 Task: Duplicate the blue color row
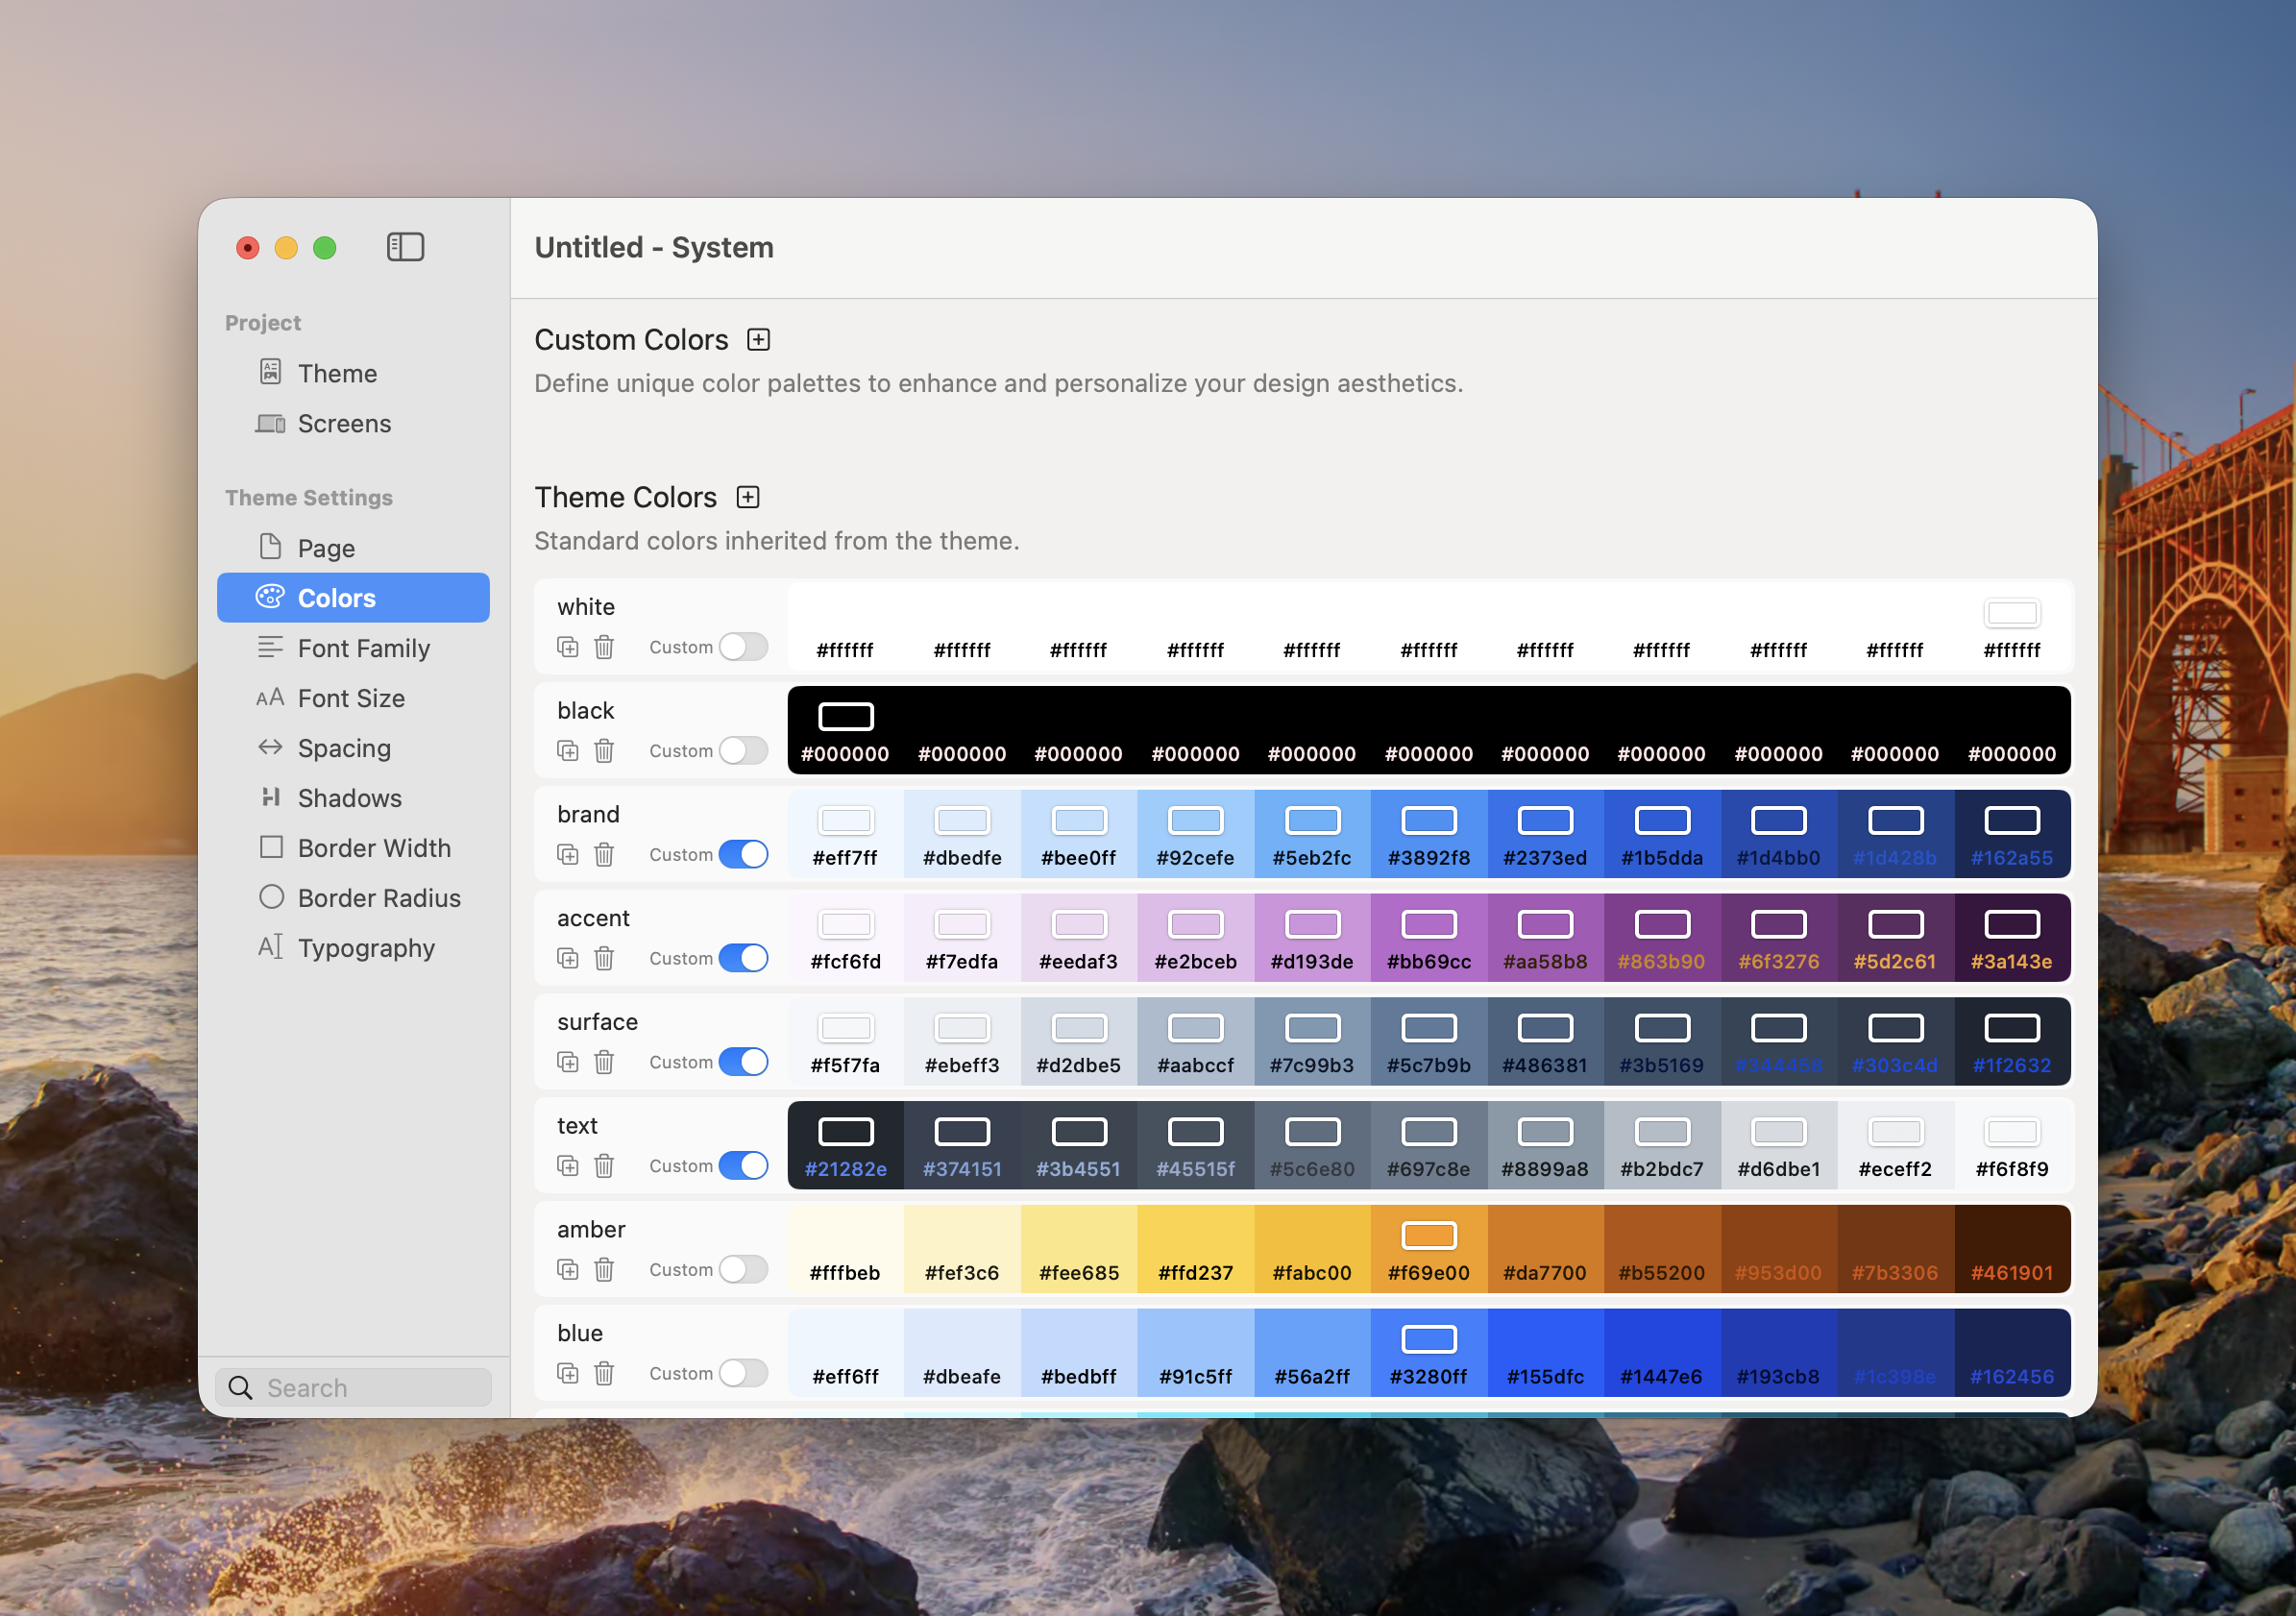coord(568,1374)
